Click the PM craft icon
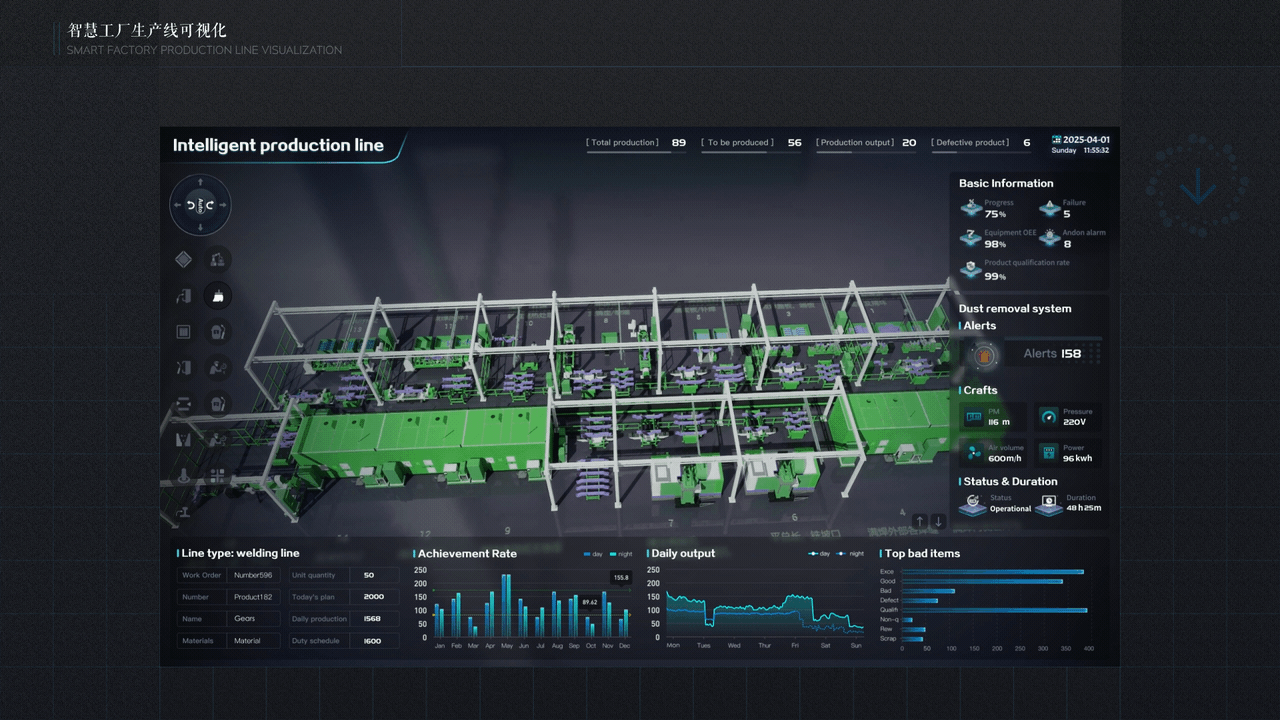The image size is (1280, 720). (x=973, y=417)
